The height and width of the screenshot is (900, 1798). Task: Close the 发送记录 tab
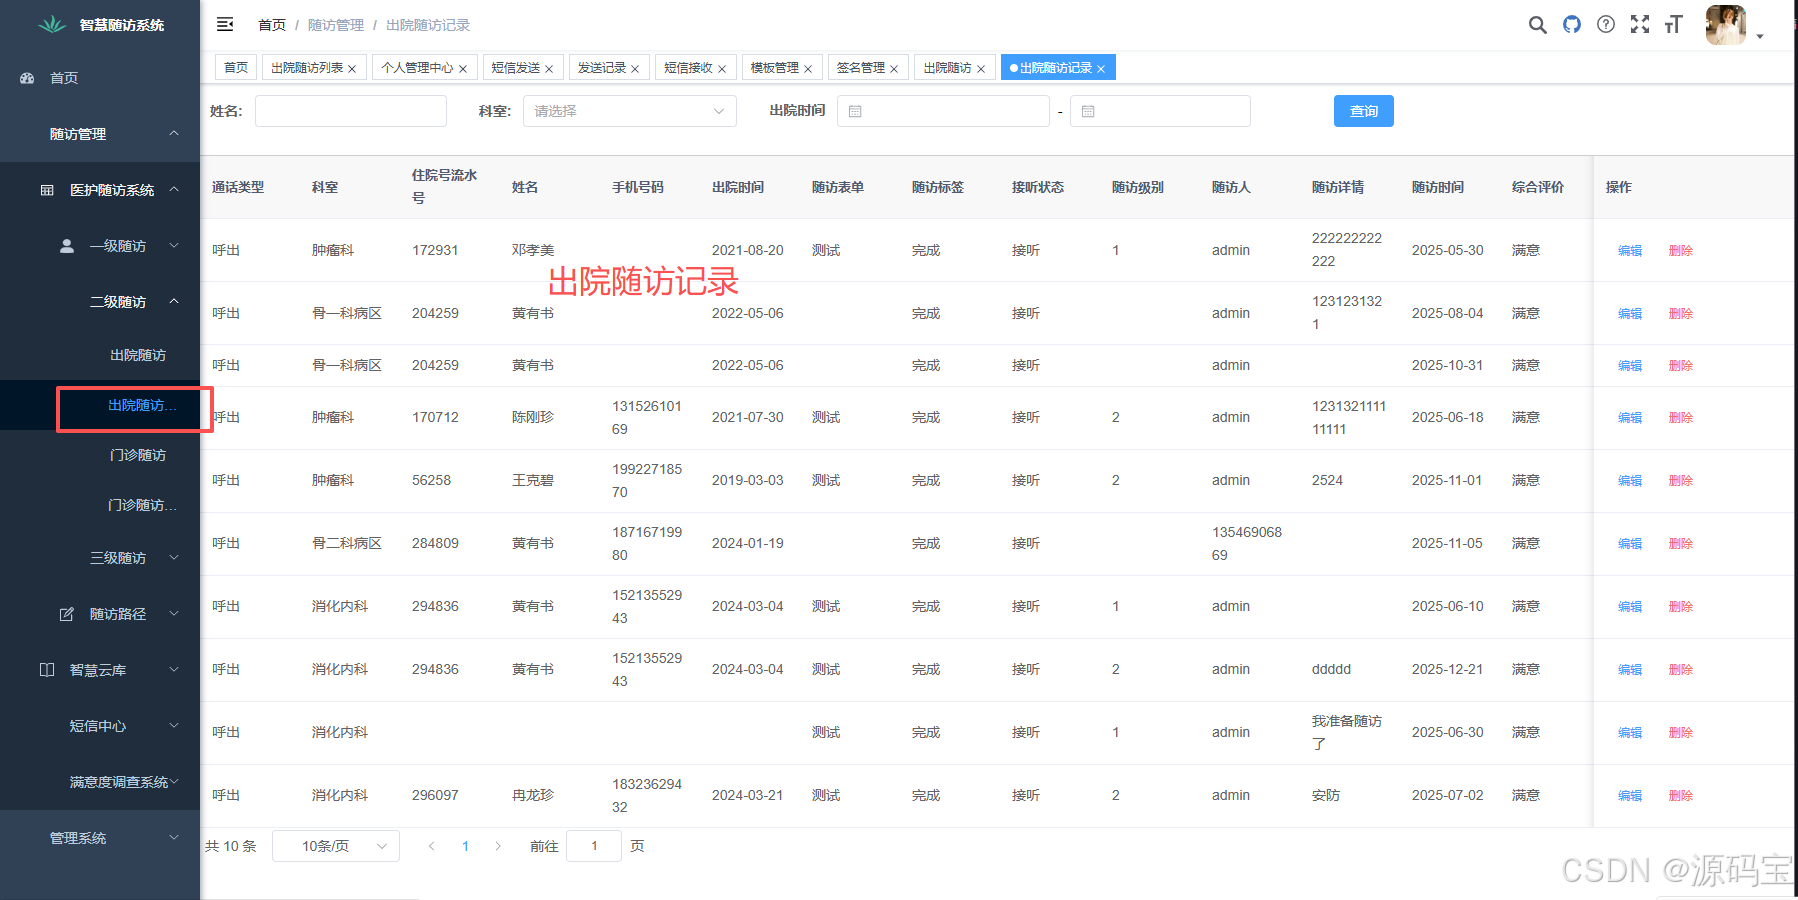click(635, 69)
